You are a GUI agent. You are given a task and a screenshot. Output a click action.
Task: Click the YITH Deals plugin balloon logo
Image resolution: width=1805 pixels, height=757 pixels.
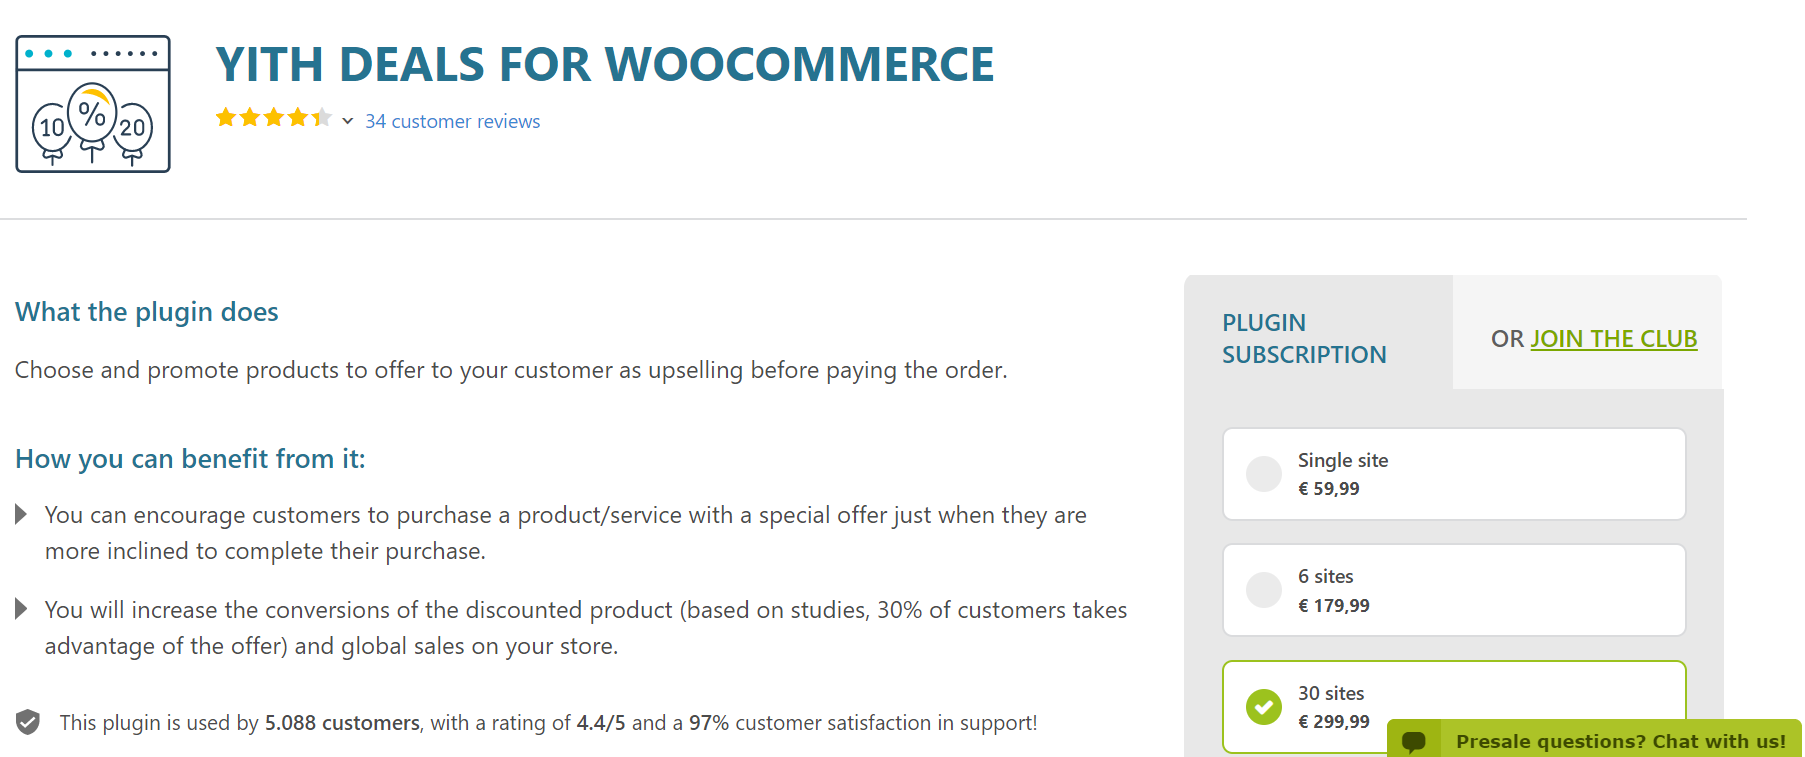93,104
